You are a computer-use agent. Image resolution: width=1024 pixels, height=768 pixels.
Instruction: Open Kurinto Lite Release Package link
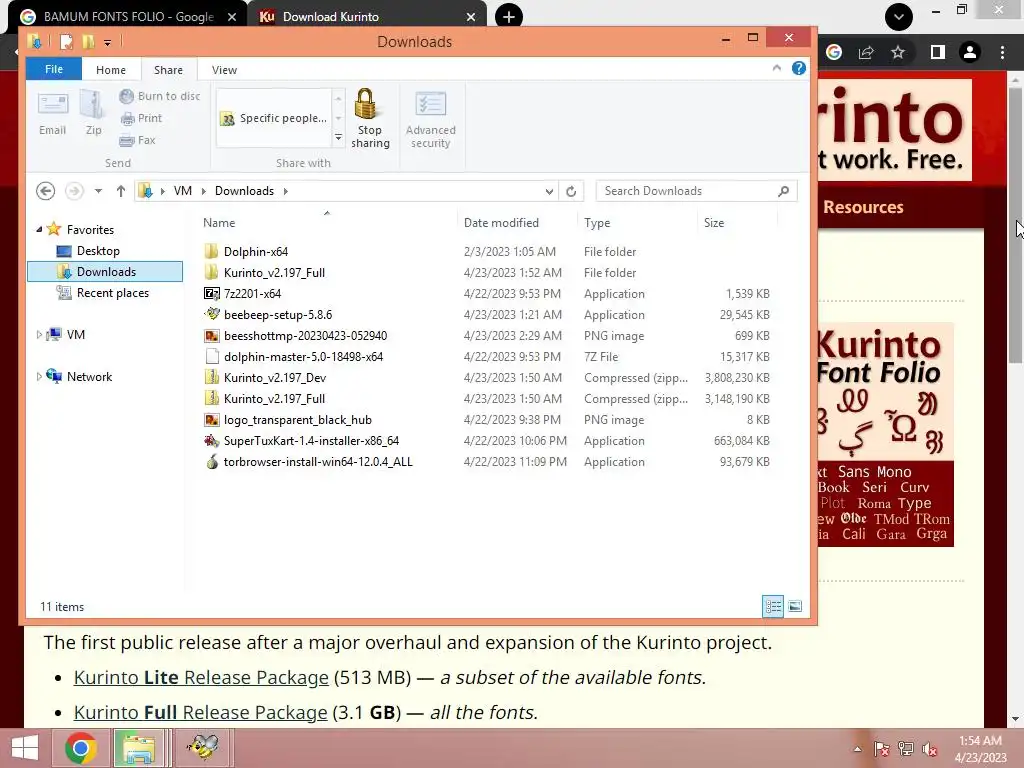[201, 677]
